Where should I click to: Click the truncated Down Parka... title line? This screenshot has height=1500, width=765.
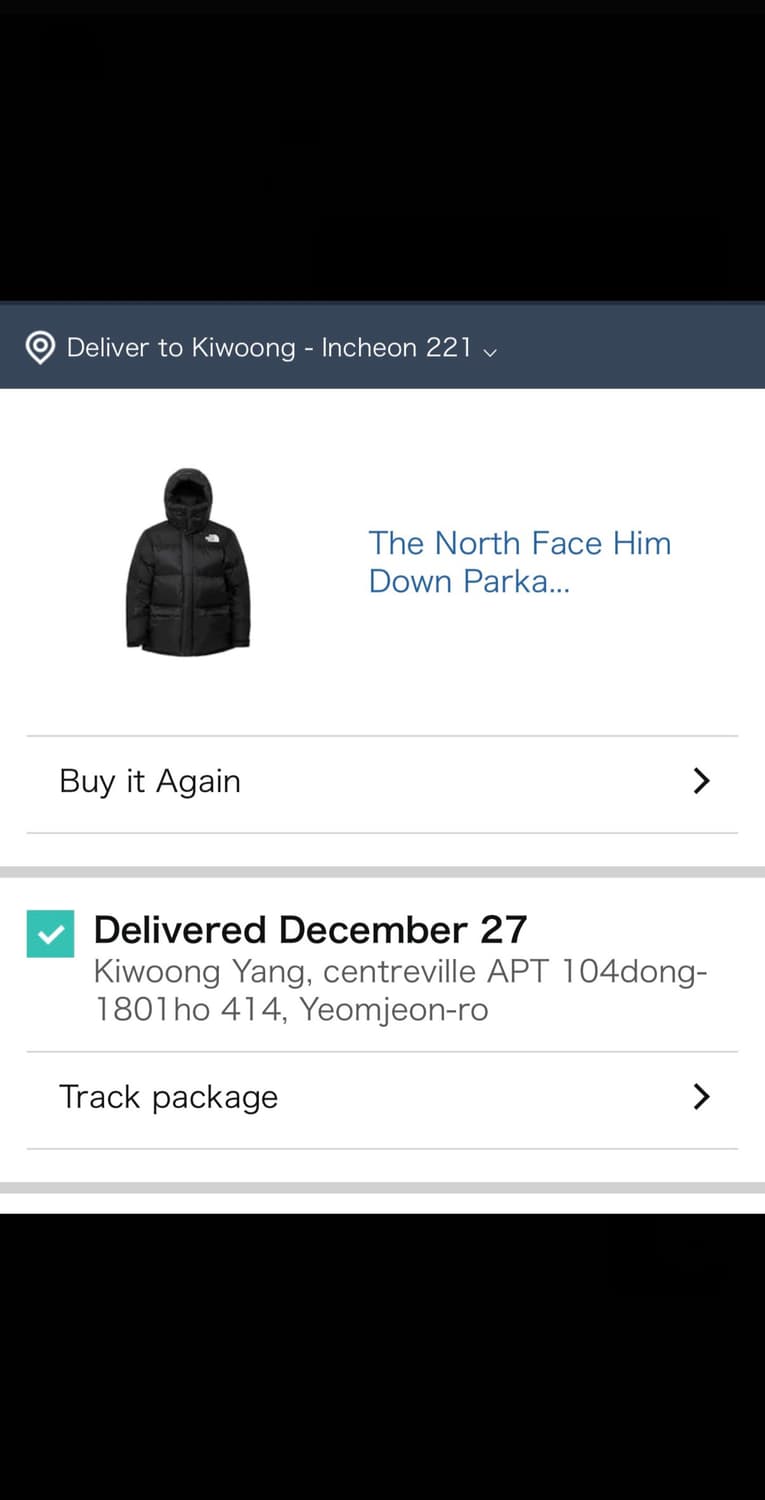469,581
